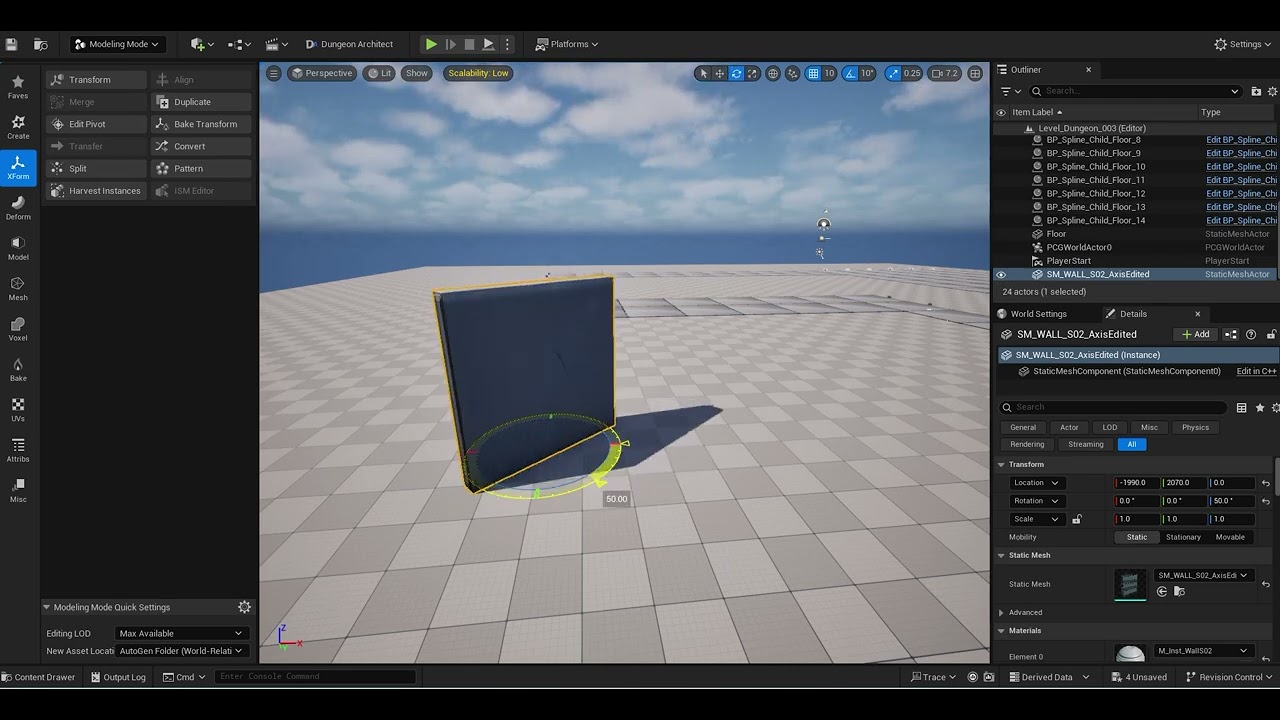Open the Location type dropdown

[1036, 483]
